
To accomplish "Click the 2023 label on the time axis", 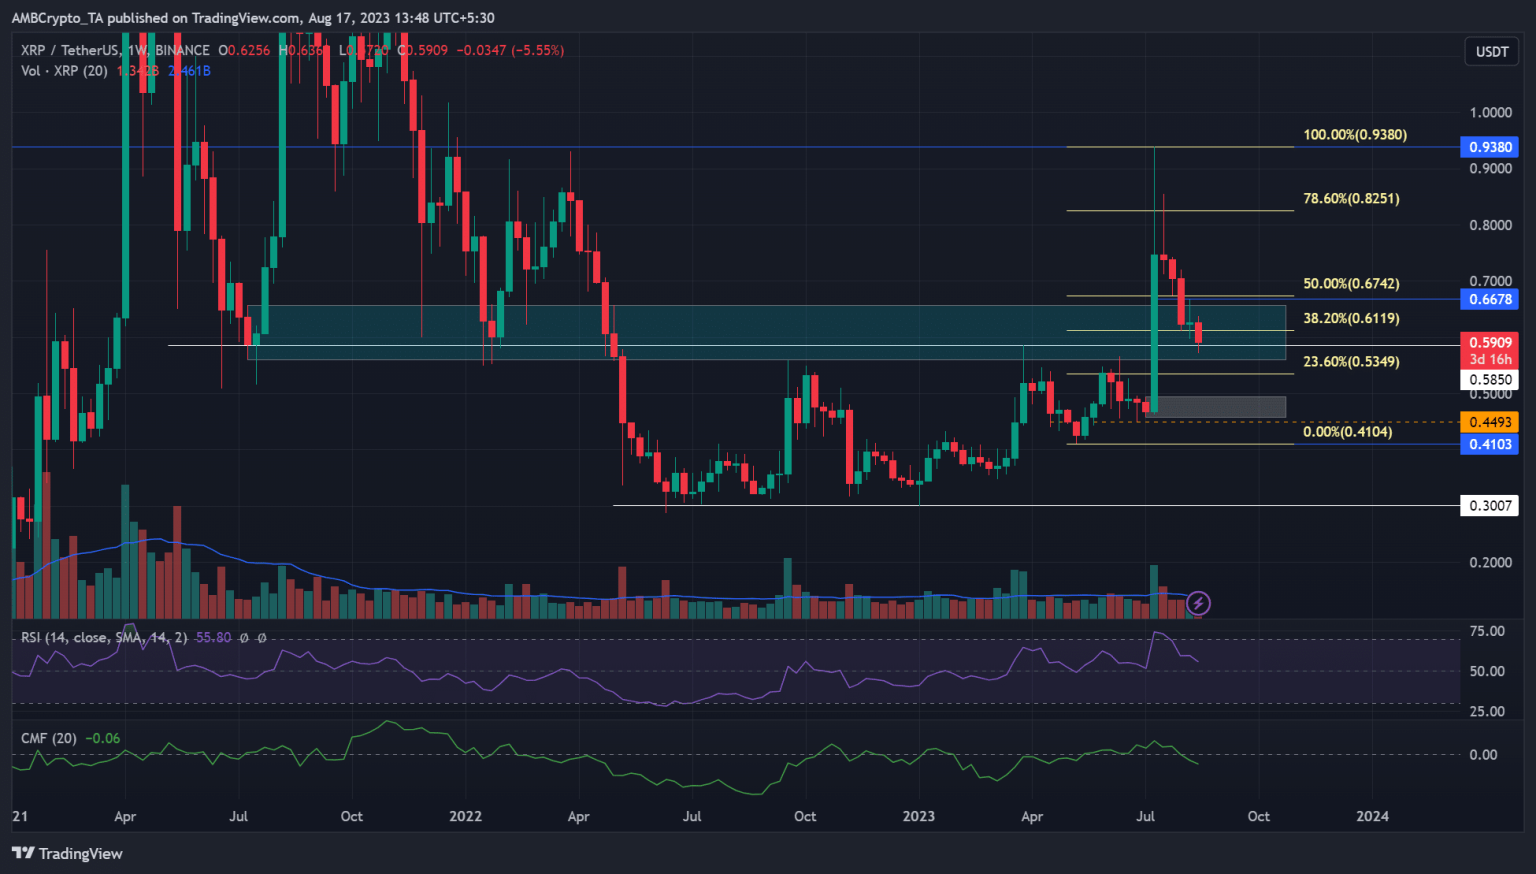I will pos(918,816).
